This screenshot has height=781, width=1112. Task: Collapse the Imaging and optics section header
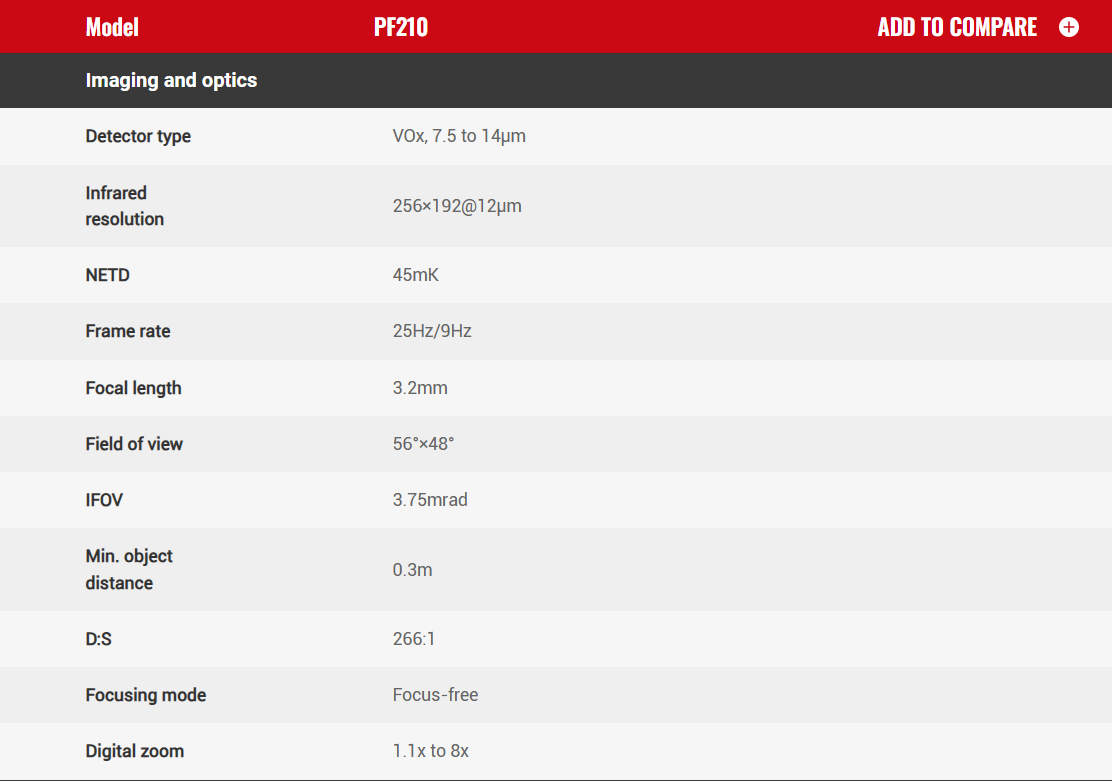click(171, 80)
